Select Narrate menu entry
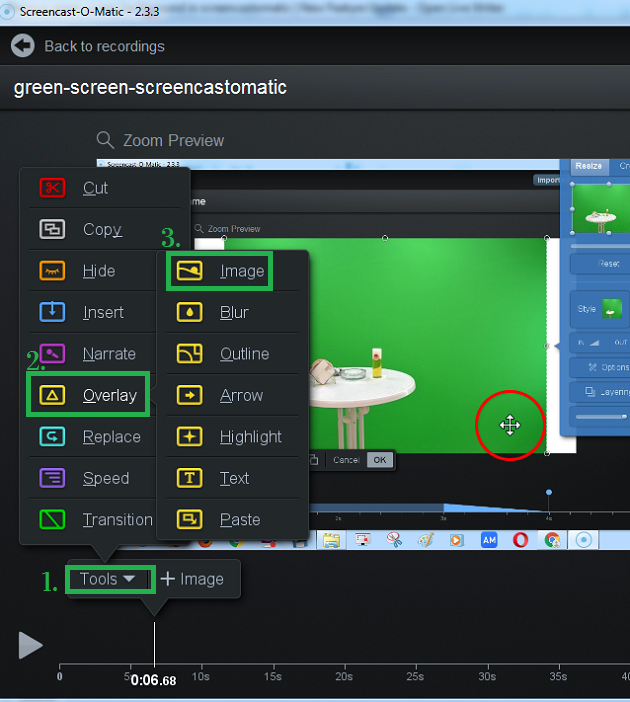The height and width of the screenshot is (702, 630). [93, 354]
